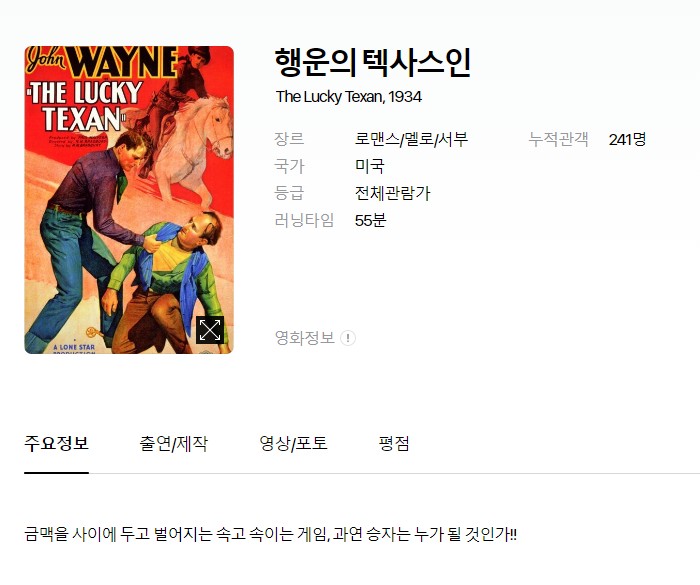This screenshot has width=700, height=585.
Task: Click the expand poster fullscreen icon
Action: point(210,330)
